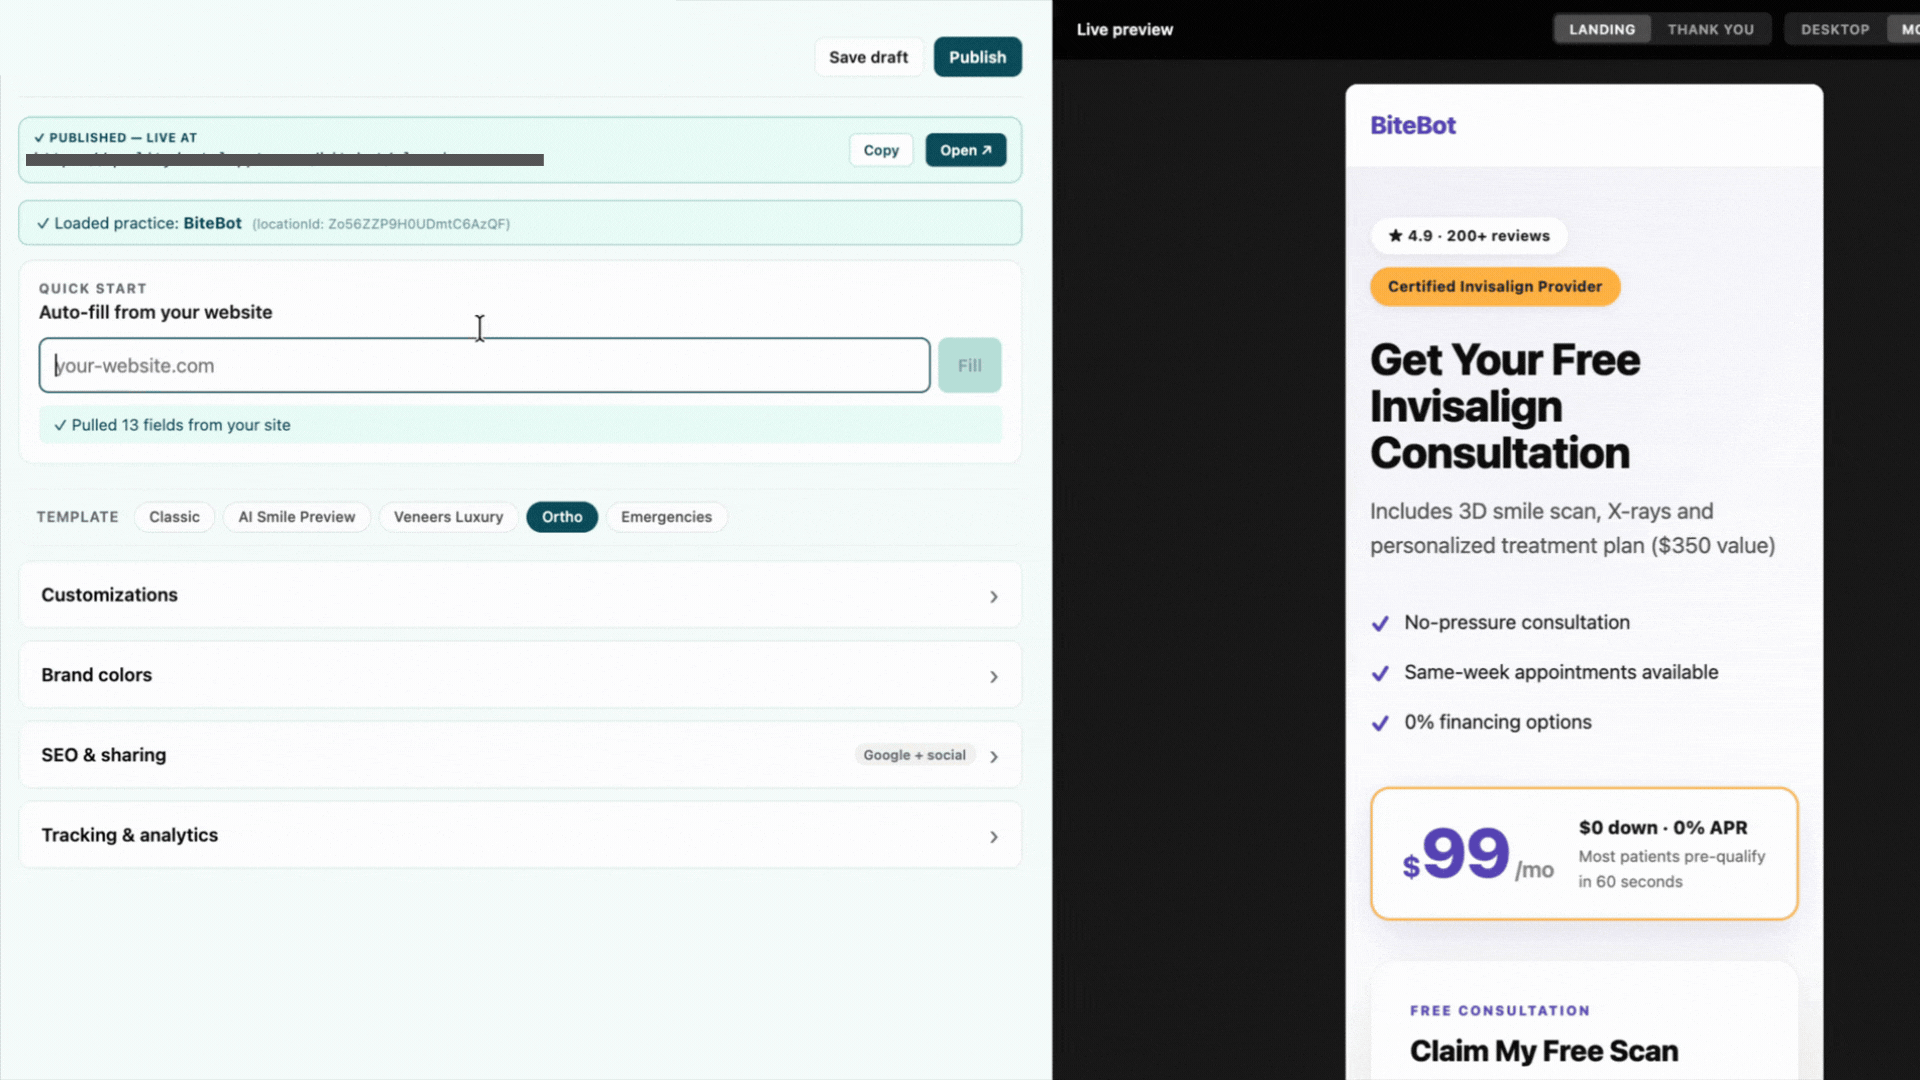Image resolution: width=1920 pixels, height=1080 pixels.
Task: Click the Claim My Free Scan heading
Action: tap(1544, 1051)
